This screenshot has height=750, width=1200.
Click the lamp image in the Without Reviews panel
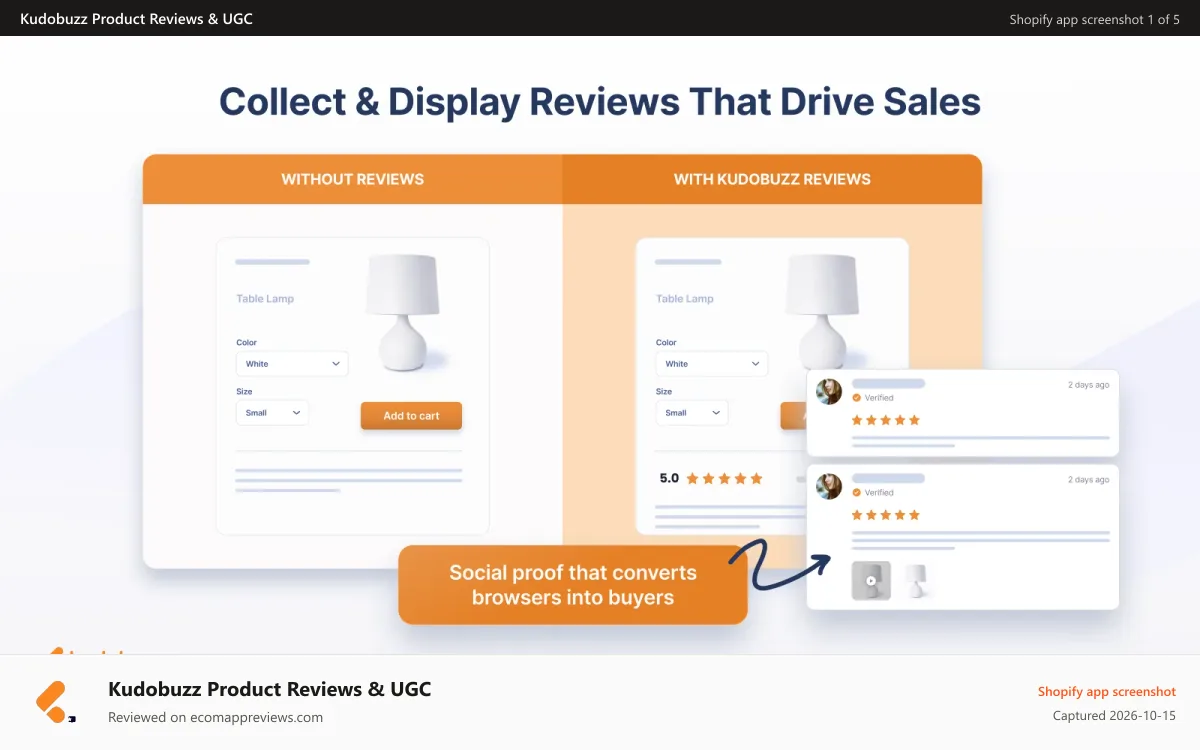[405, 312]
